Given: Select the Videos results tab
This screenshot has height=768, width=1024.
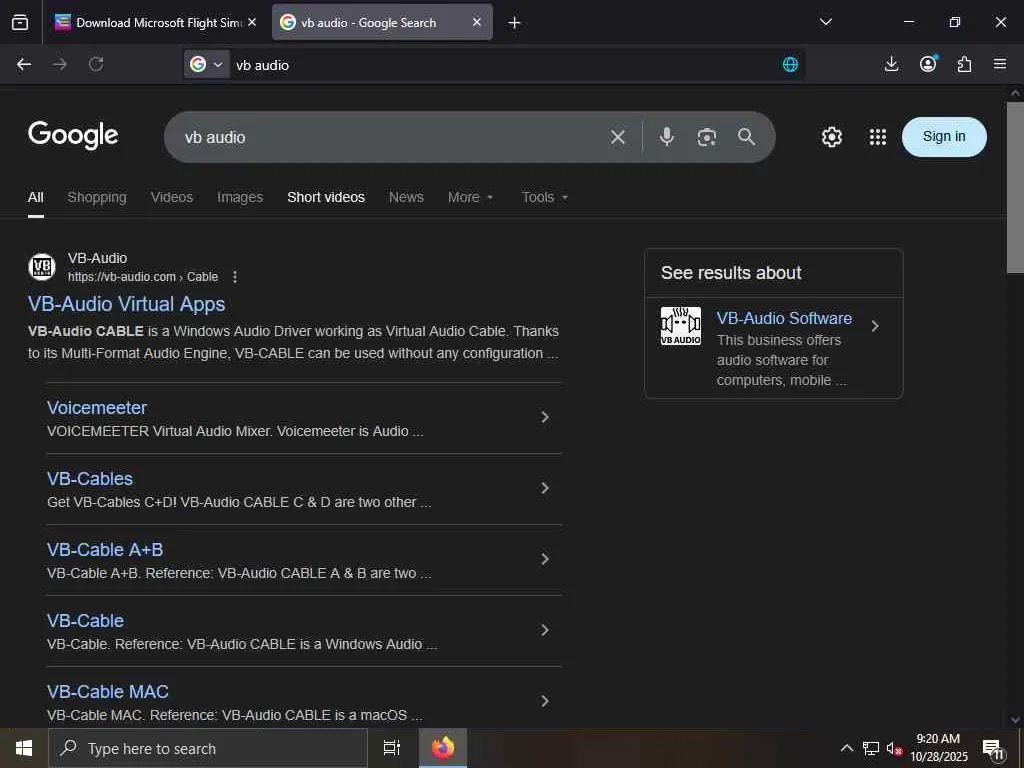Looking at the screenshot, I should [x=172, y=197].
